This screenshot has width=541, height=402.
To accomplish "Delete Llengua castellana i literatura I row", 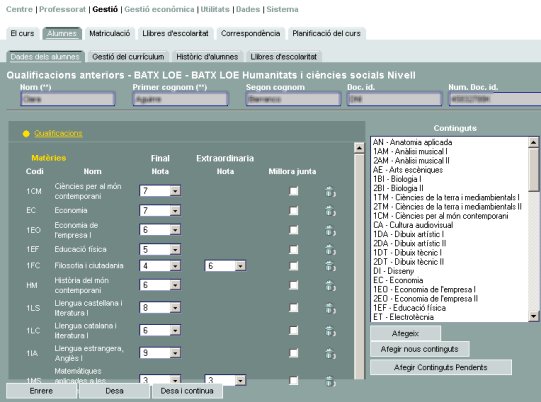I will [x=330, y=308].
